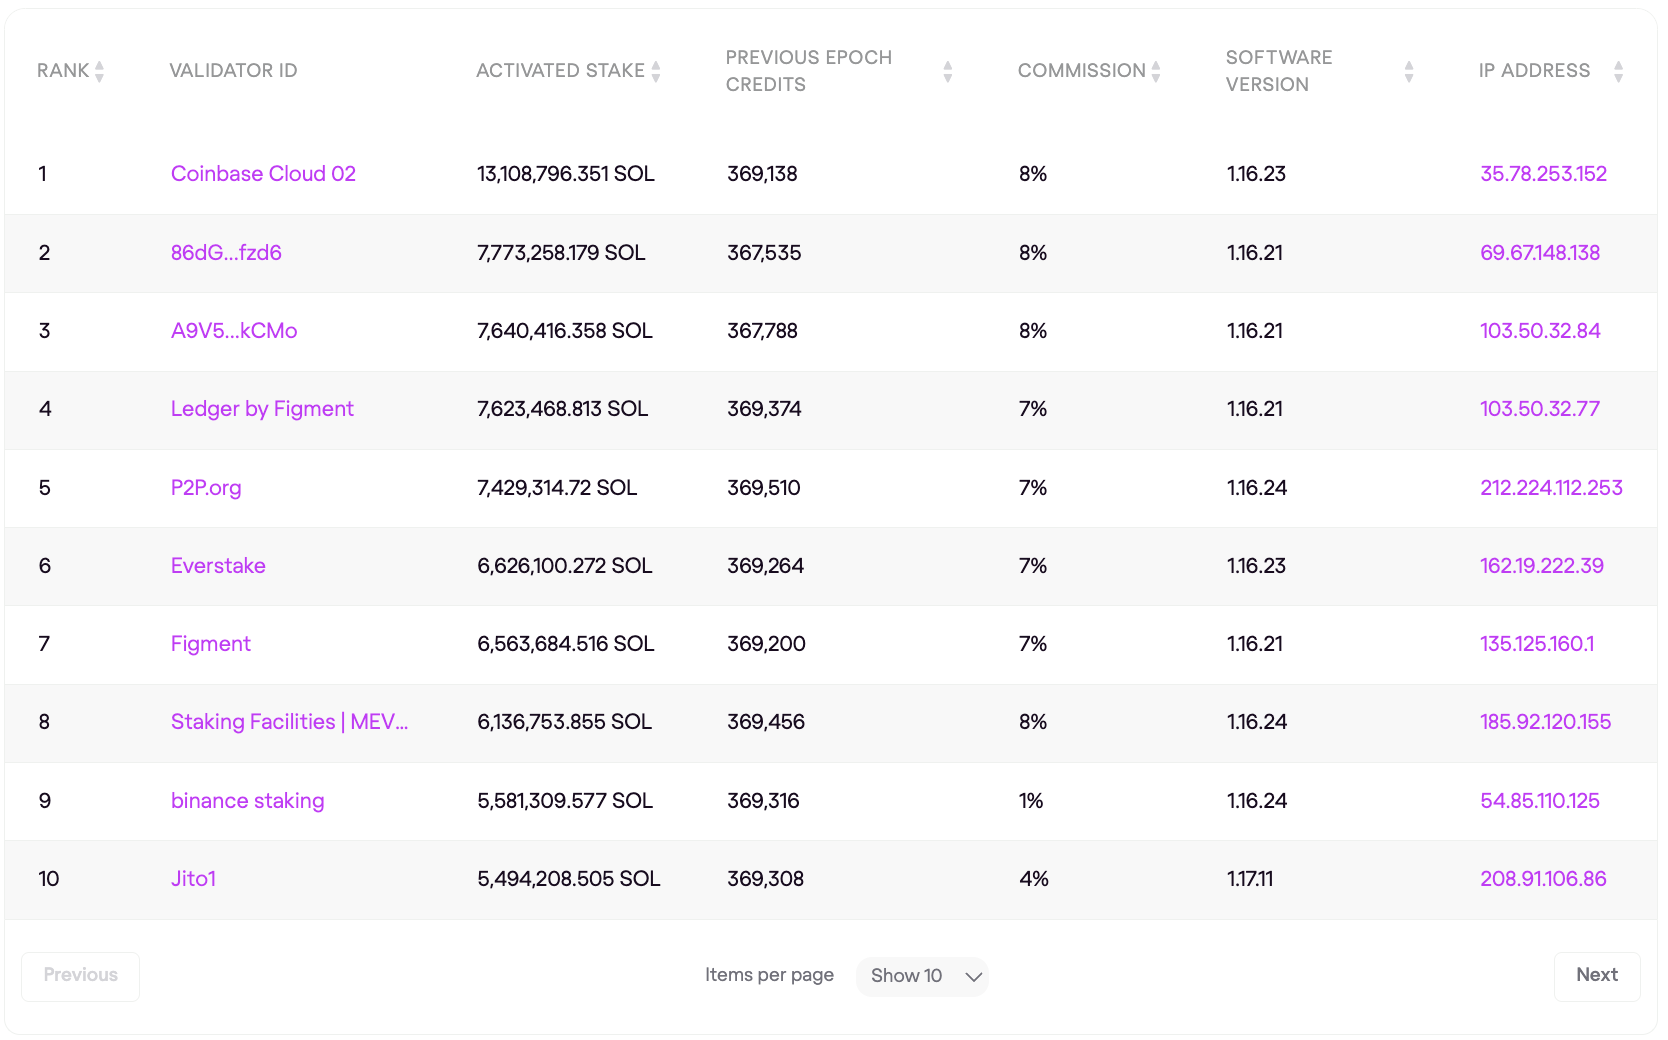Click the Commission header label
1668x1040 pixels.
(1081, 71)
